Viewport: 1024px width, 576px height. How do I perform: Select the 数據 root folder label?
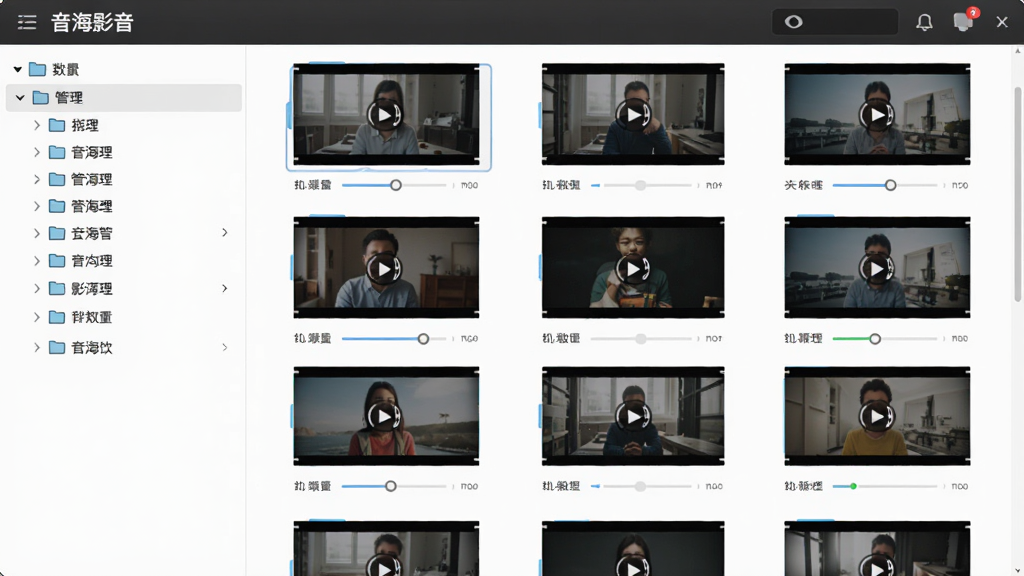66,69
